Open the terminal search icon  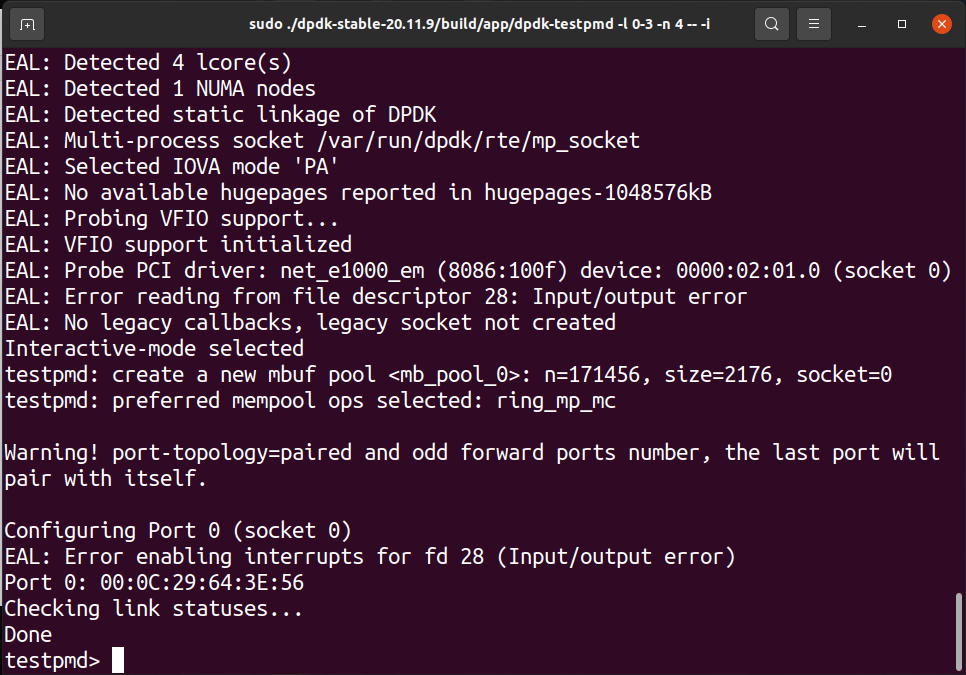pyautogui.click(x=772, y=24)
